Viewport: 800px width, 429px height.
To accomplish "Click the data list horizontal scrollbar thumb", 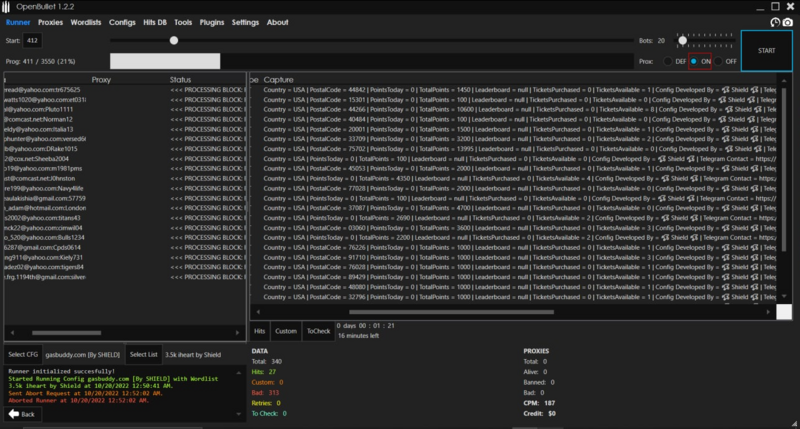I will click(66, 333).
